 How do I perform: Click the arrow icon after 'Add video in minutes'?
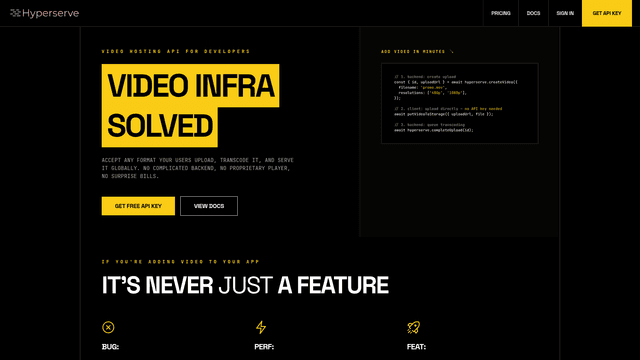[x=451, y=51]
